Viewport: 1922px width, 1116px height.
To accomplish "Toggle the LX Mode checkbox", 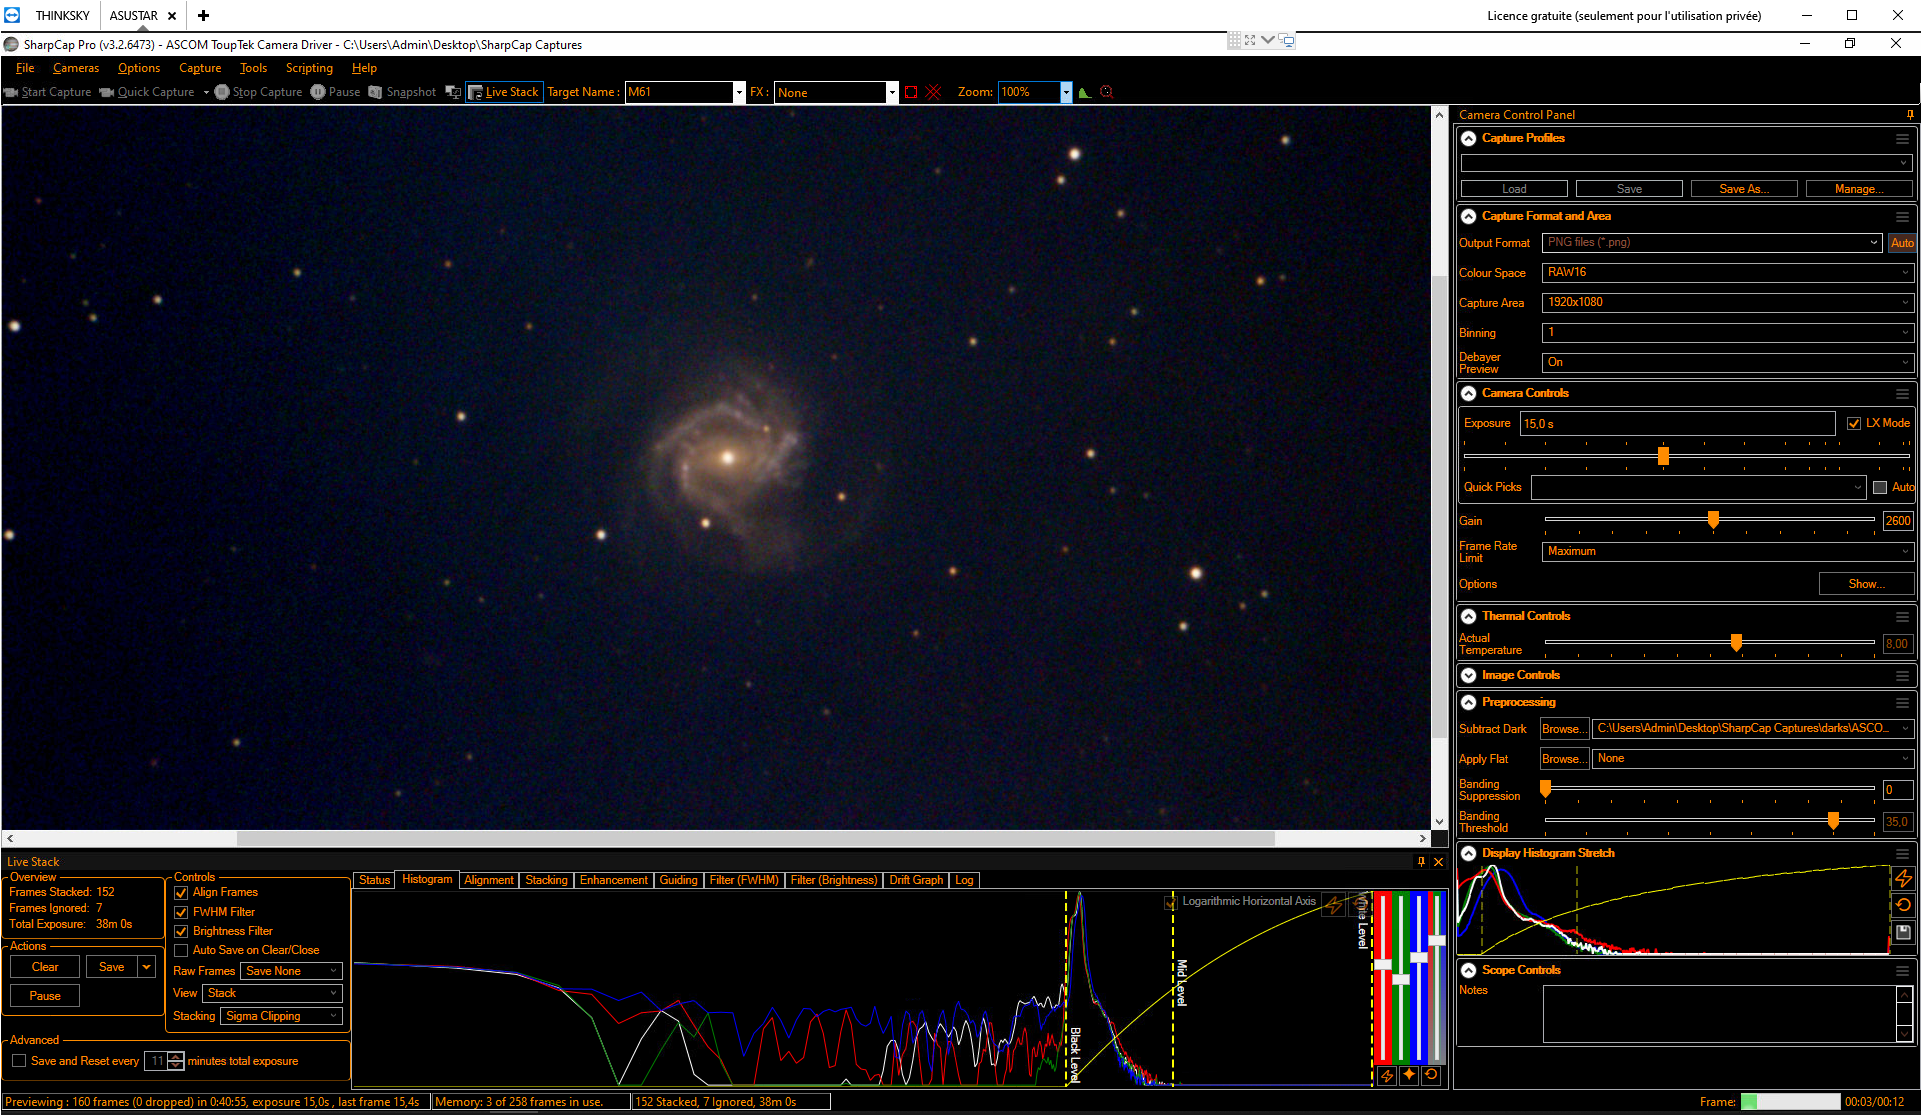I will (x=1854, y=423).
